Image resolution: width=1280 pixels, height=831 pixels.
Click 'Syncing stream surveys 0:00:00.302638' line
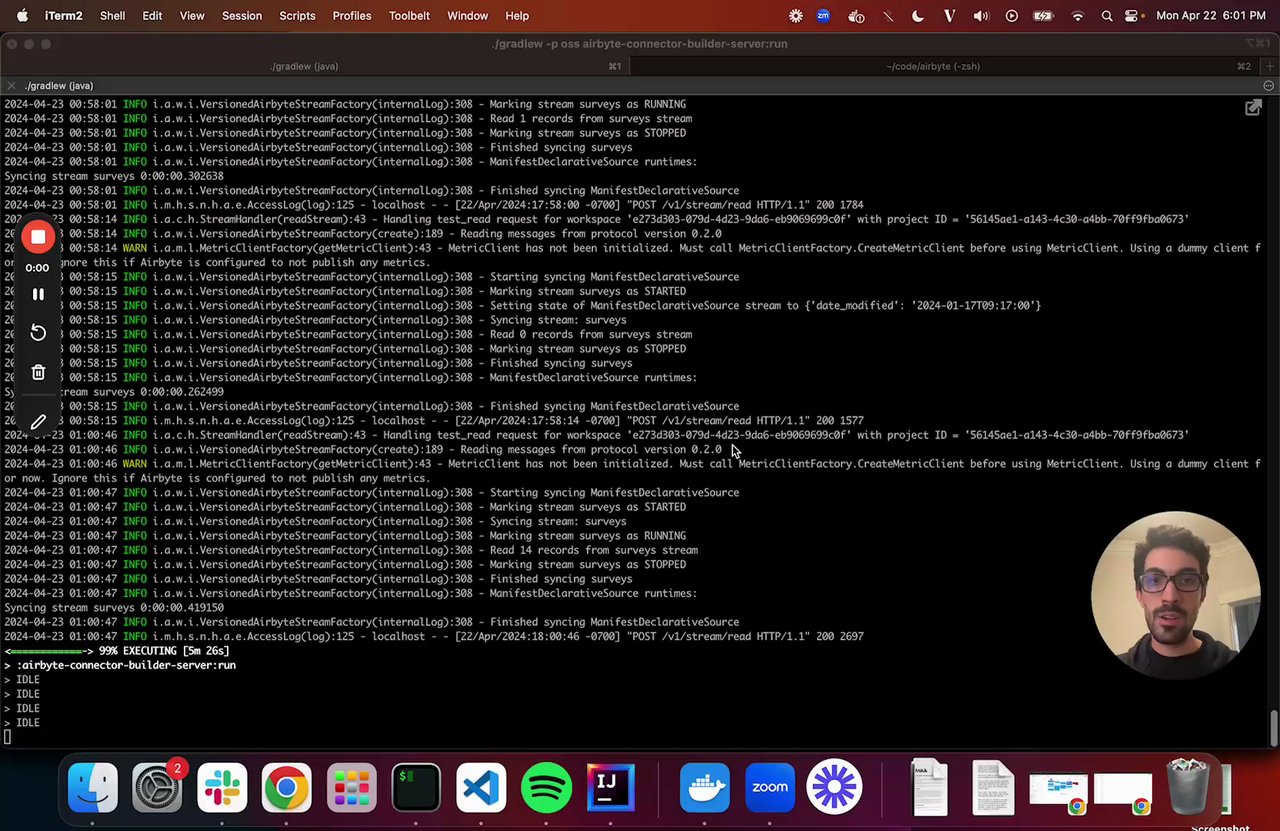click(x=114, y=176)
